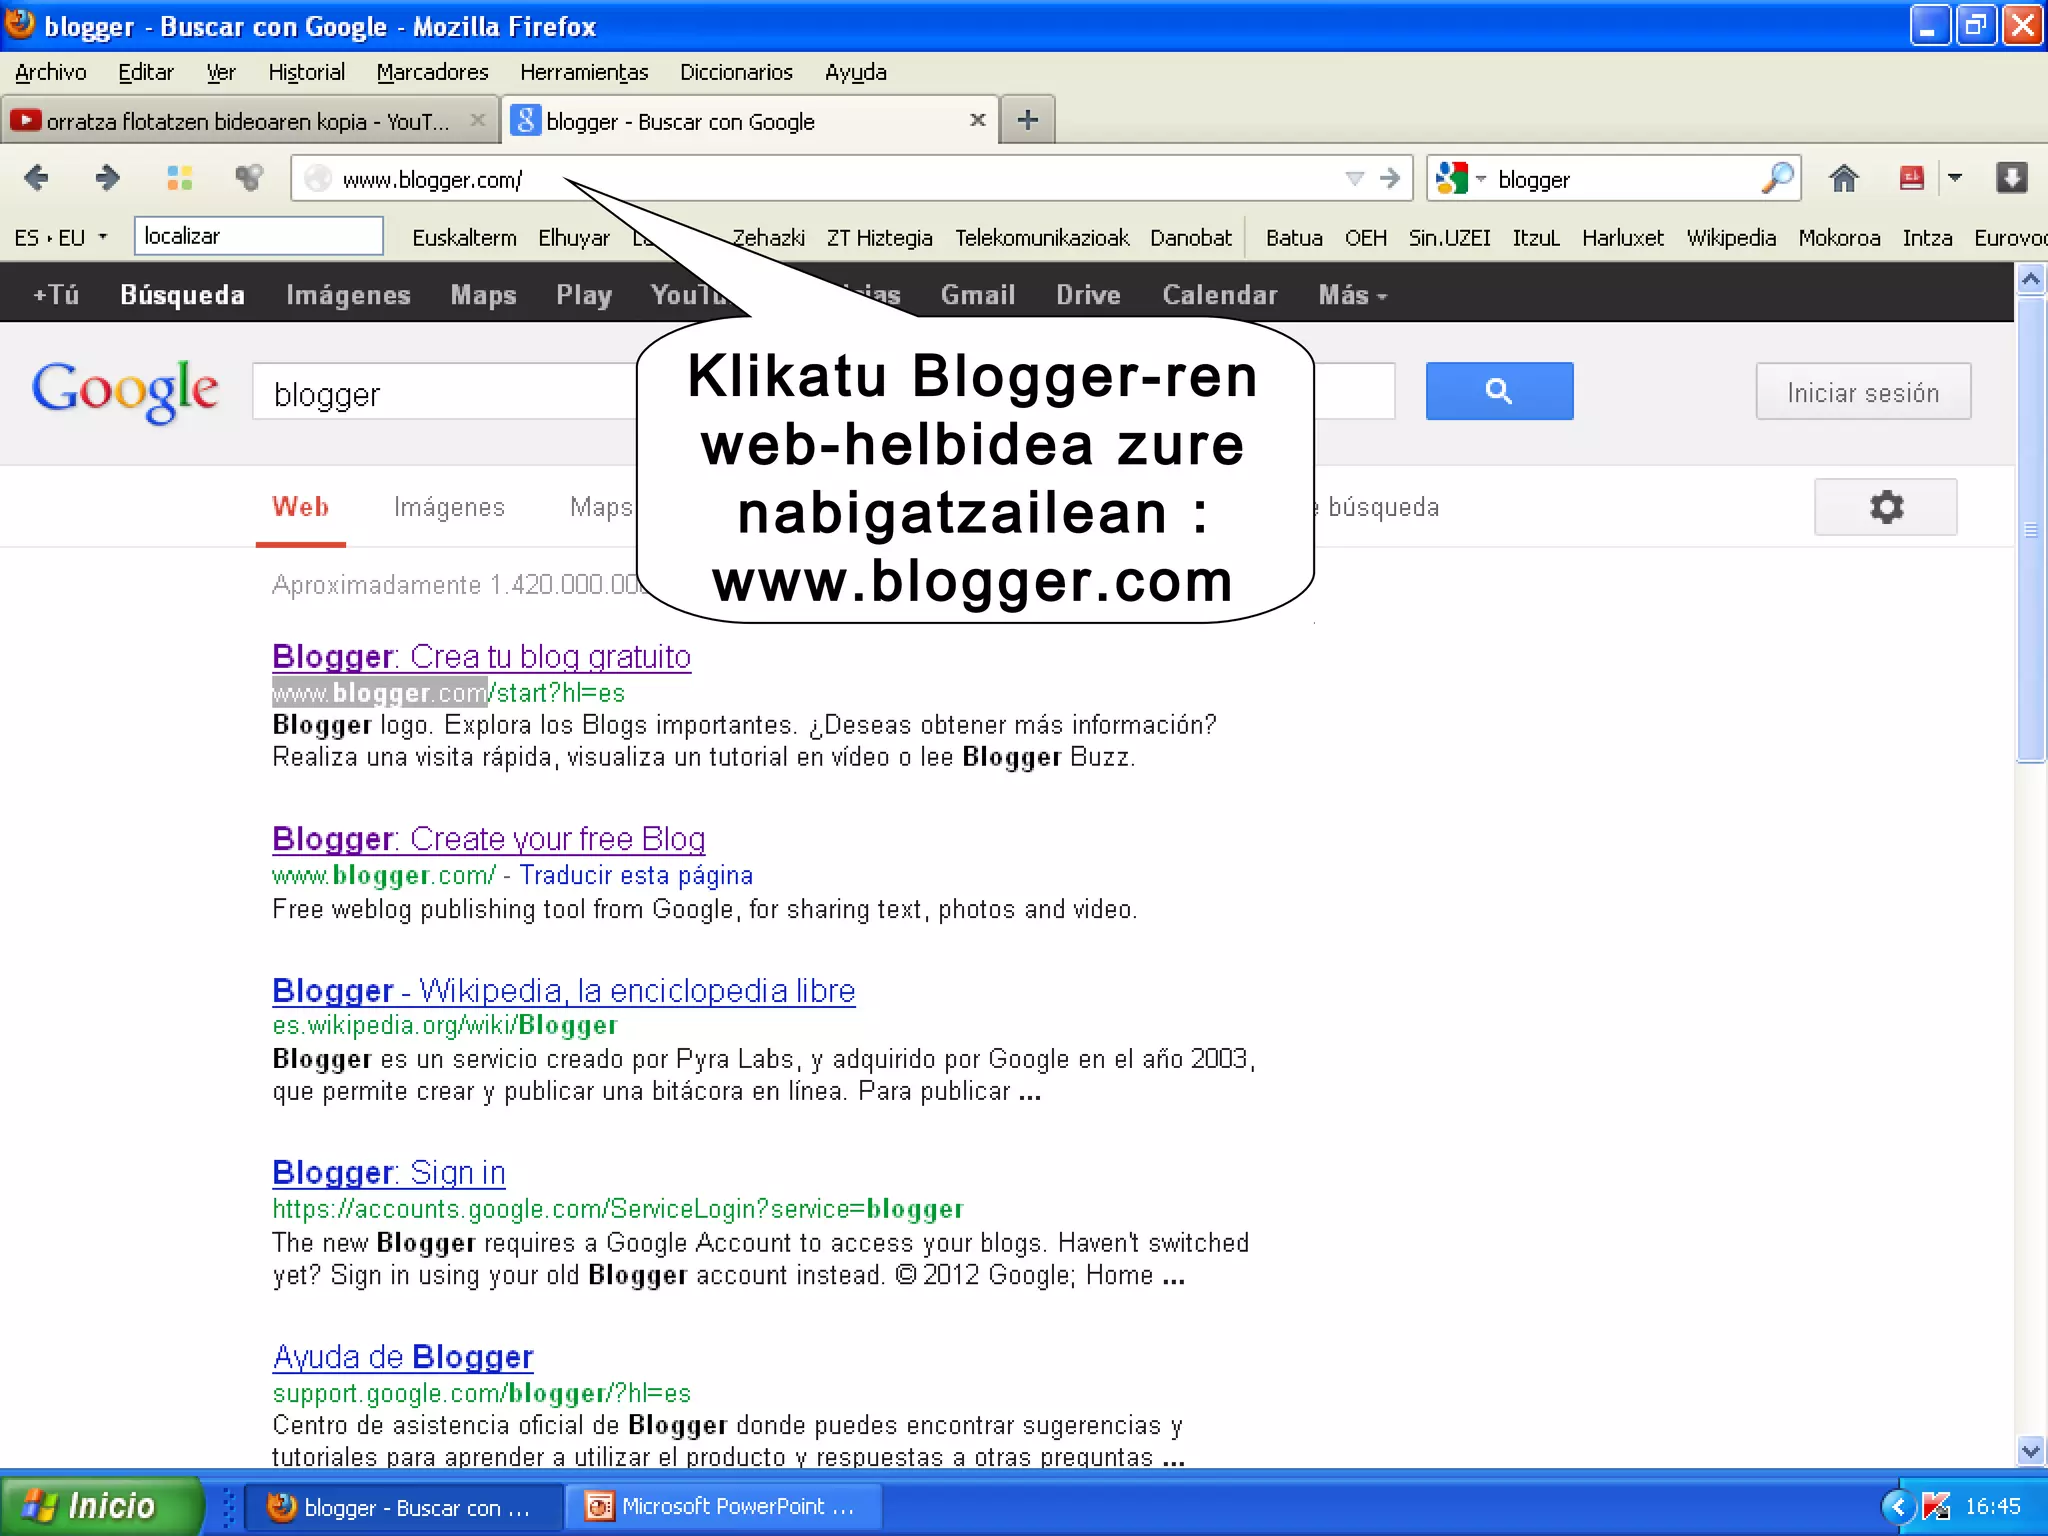The height and width of the screenshot is (1536, 2048).
Task: Open Google search settings gear icon
Action: (x=1885, y=507)
